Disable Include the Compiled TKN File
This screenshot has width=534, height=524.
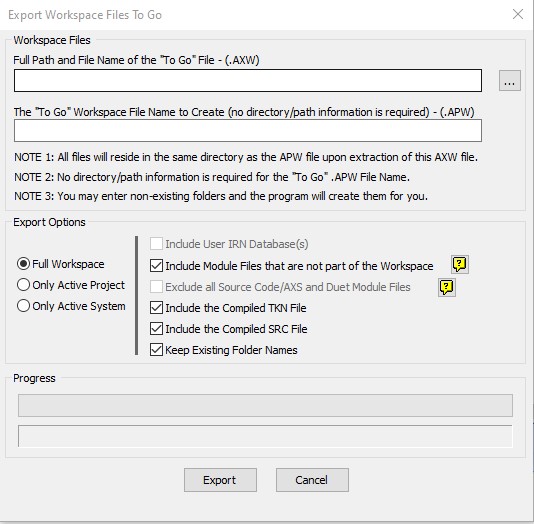[156, 308]
